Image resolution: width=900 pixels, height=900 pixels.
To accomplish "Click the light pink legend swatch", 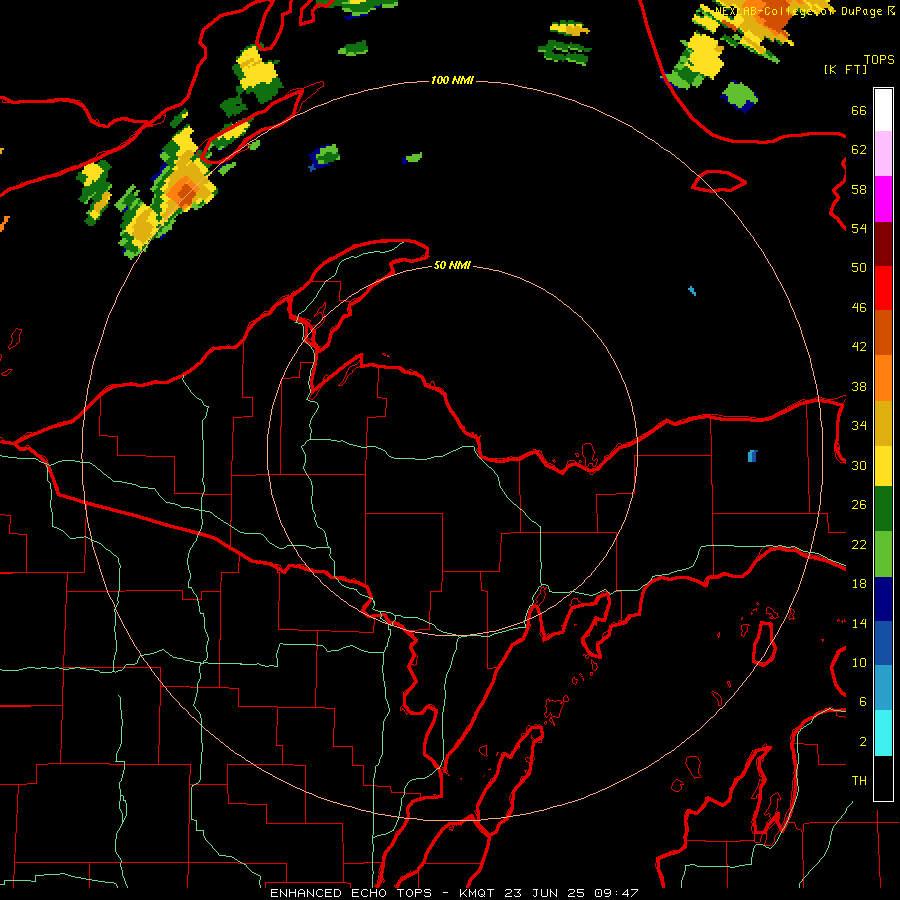I will pyautogui.click(x=883, y=154).
